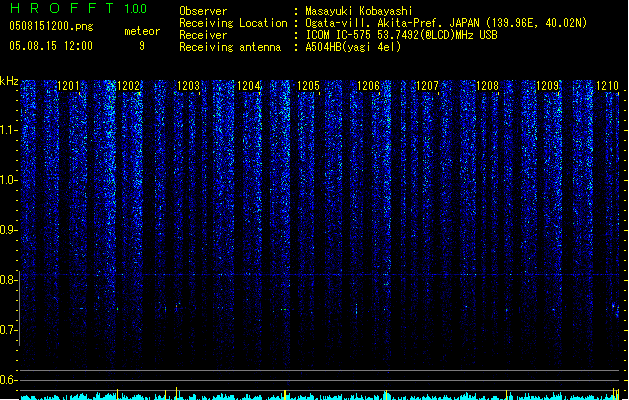The height and width of the screenshot is (400, 629).
Task: Click the Ogata-vill. Akita-Pref. JAPAN location text
Action: (x=446, y=23)
